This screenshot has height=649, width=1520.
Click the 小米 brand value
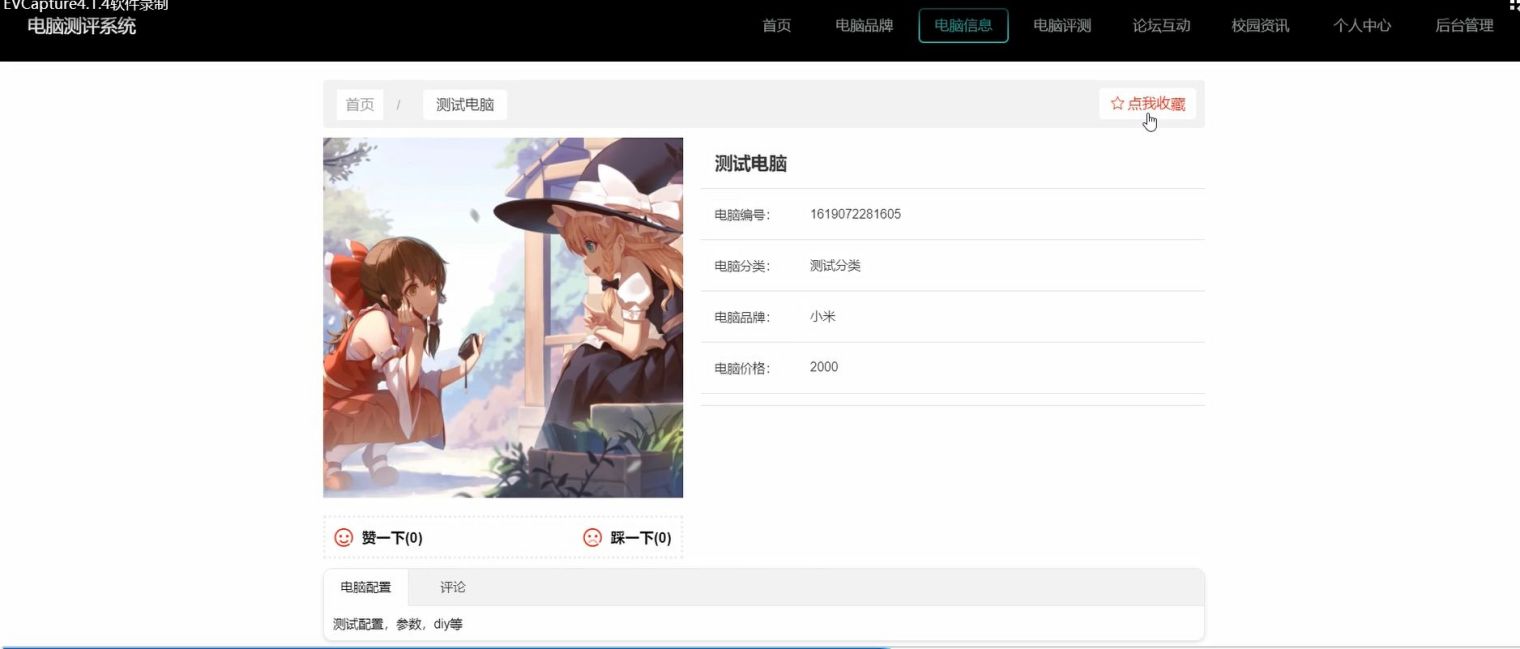coord(822,317)
